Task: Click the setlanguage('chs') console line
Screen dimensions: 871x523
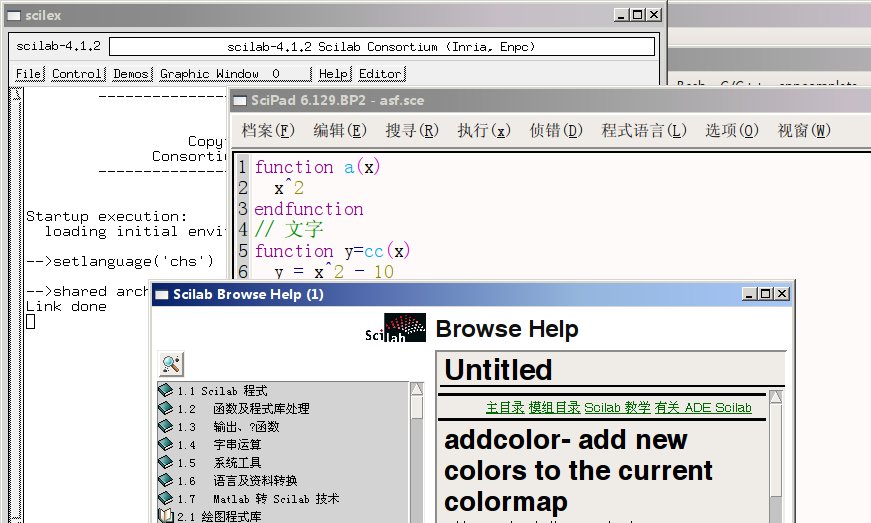Action: 120,262
